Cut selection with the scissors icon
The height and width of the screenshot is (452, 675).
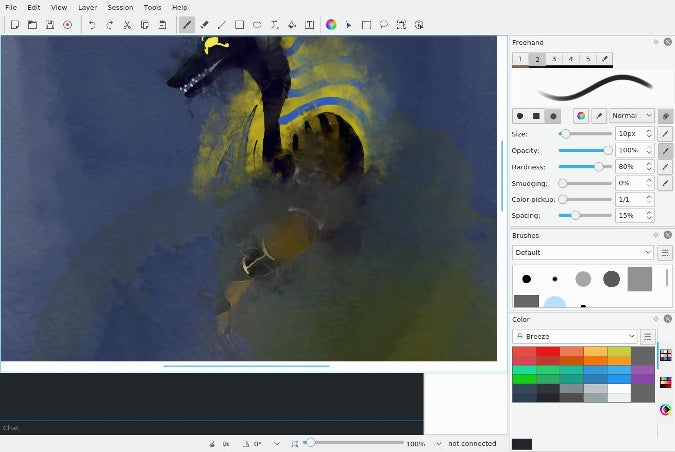(x=127, y=25)
